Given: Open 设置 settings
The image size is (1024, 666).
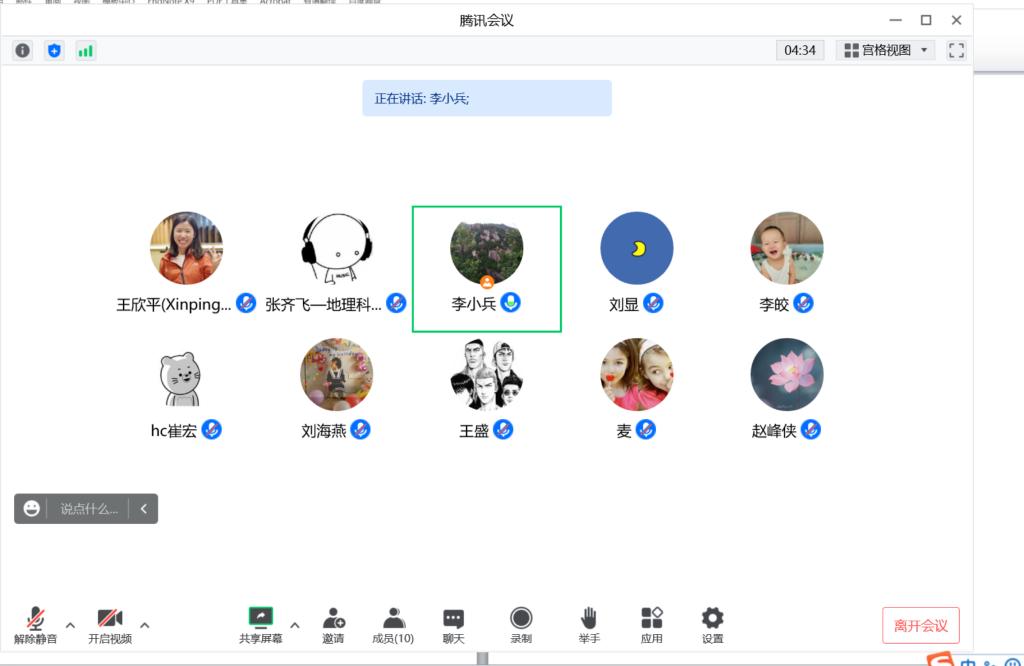Looking at the screenshot, I should [x=712, y=625].
